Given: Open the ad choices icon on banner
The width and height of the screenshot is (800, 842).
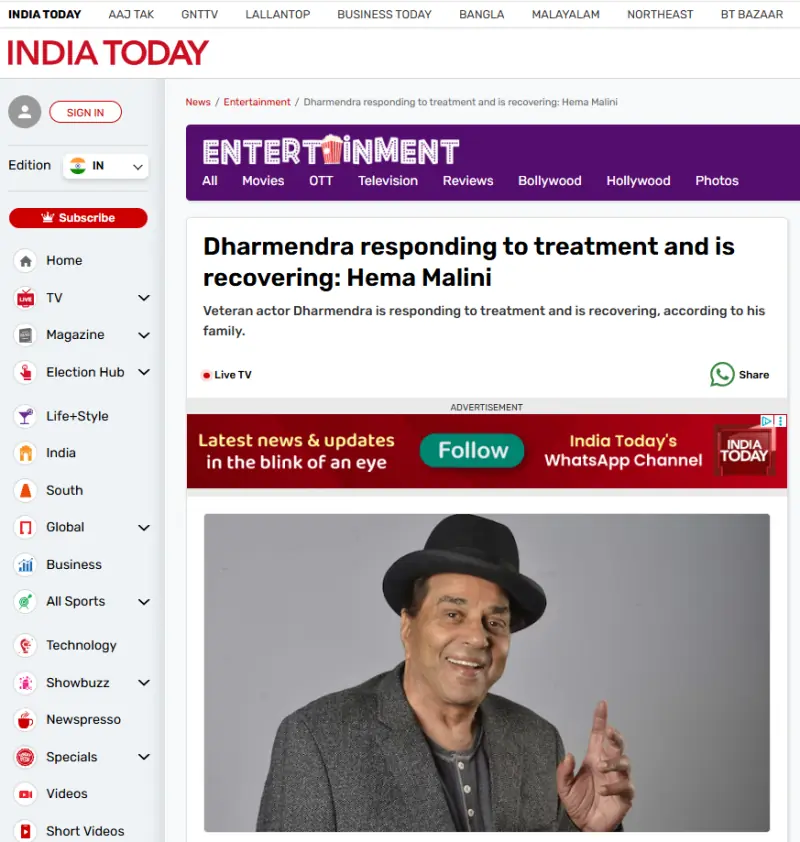Looking at the screenshot, I should coord(767,421).
